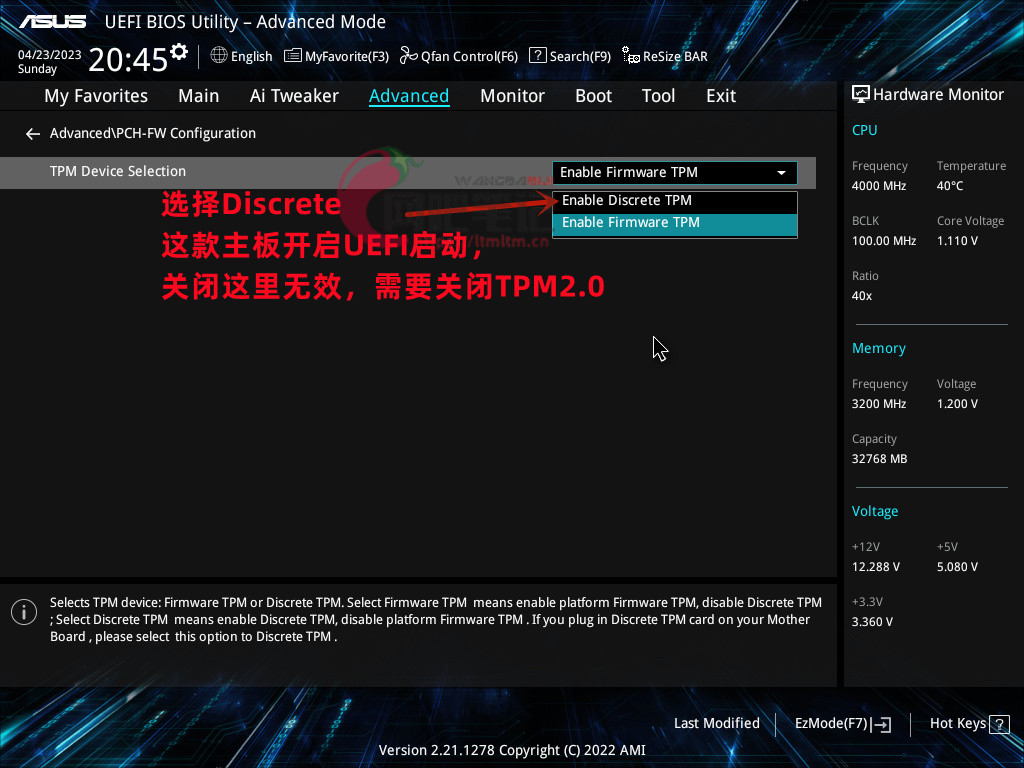Viewport: 1024px width, 768px height.
Task: Click the EzMode exit arrow icon
Action: coord(881,724)
